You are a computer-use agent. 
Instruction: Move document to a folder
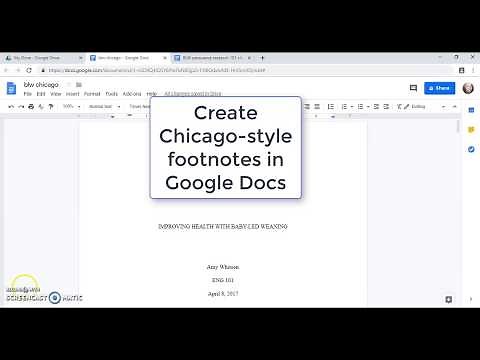[79, 85]
